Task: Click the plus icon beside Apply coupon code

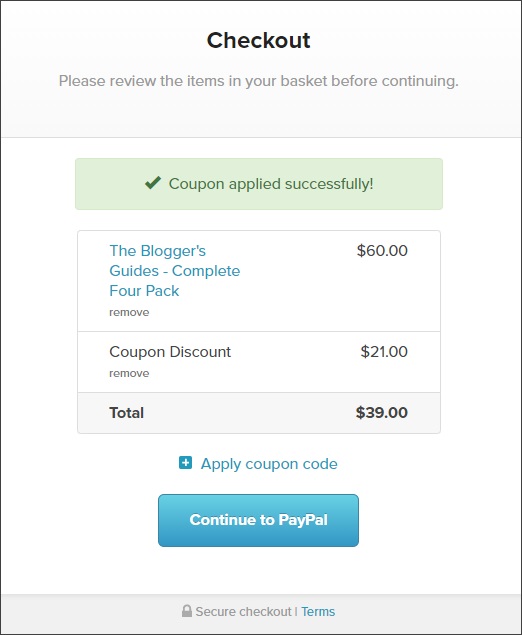Action: tap(185, 462)
